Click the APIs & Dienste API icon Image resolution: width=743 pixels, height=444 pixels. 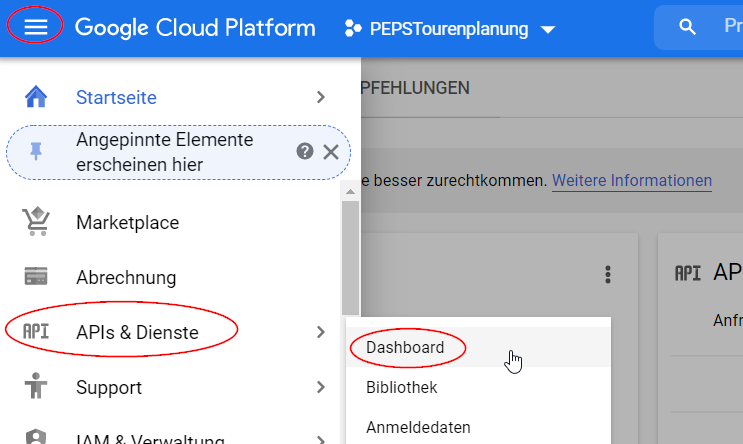coord(36,332)
